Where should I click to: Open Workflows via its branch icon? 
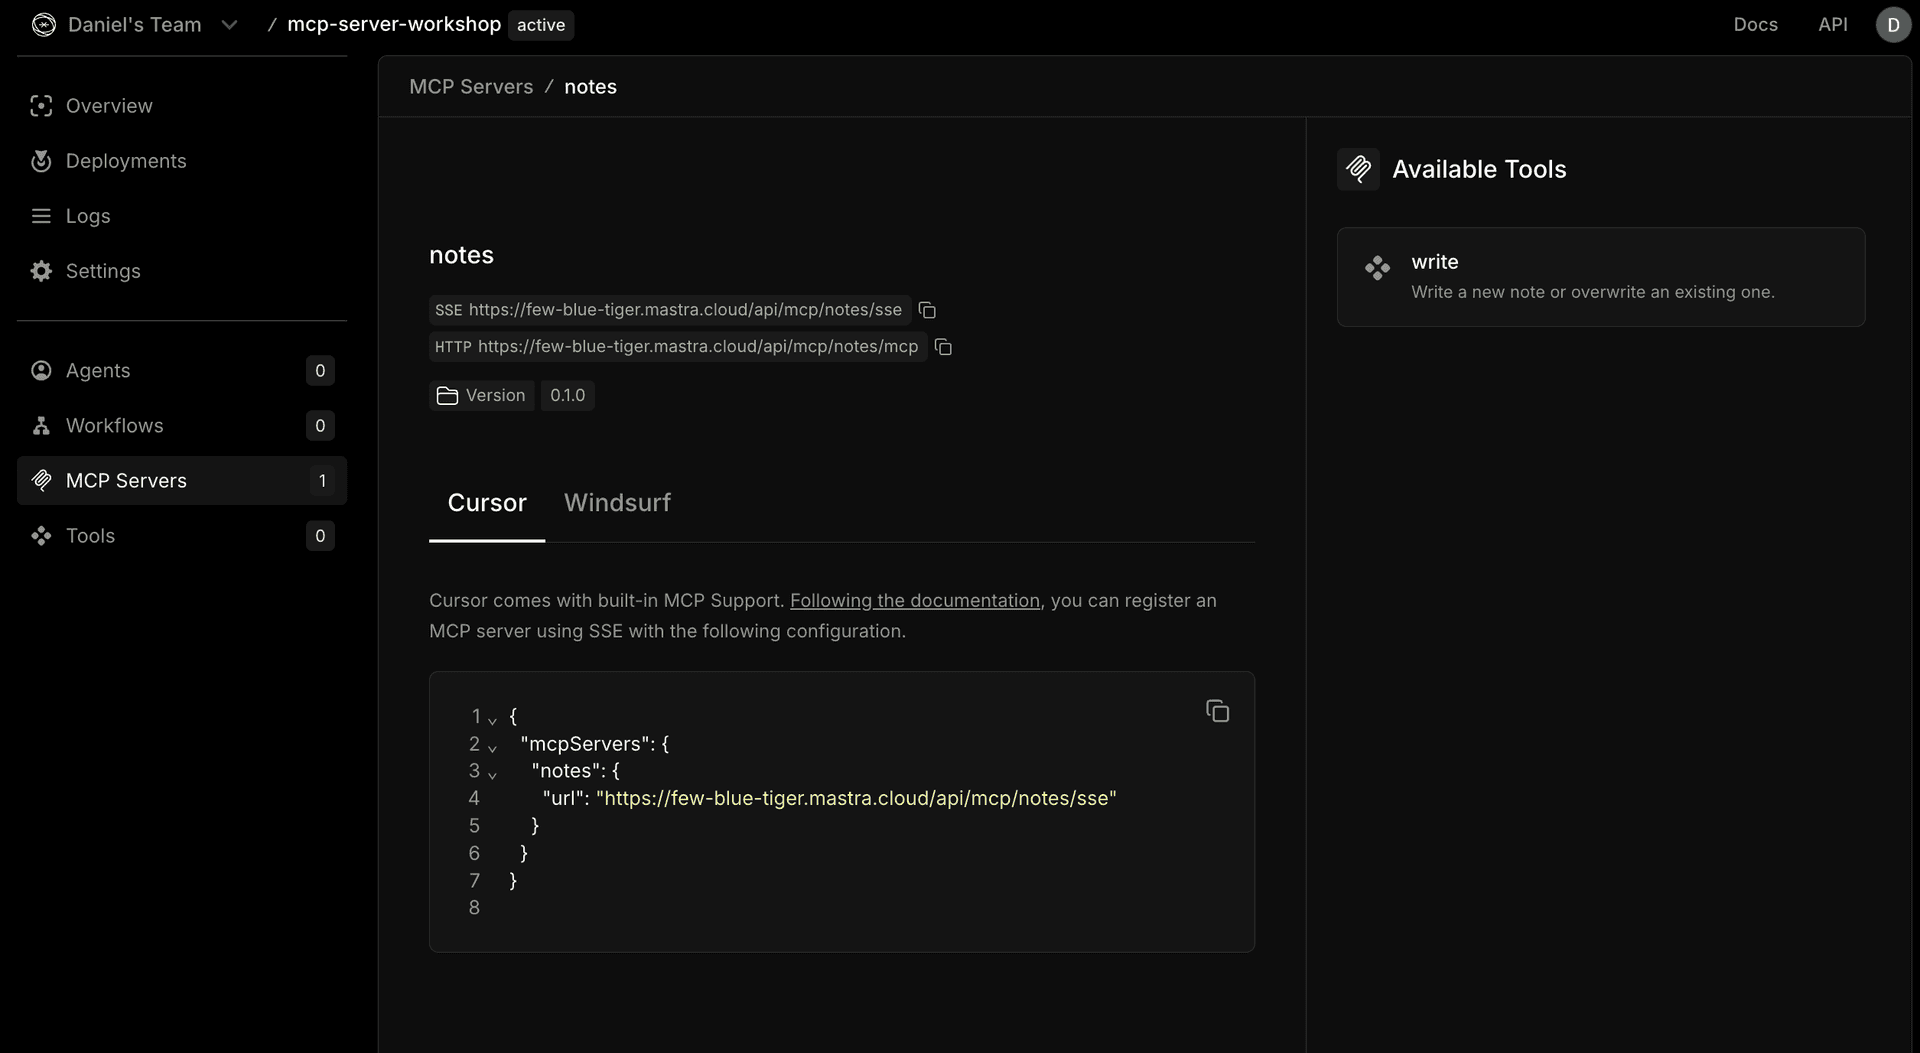pos(41,425)
